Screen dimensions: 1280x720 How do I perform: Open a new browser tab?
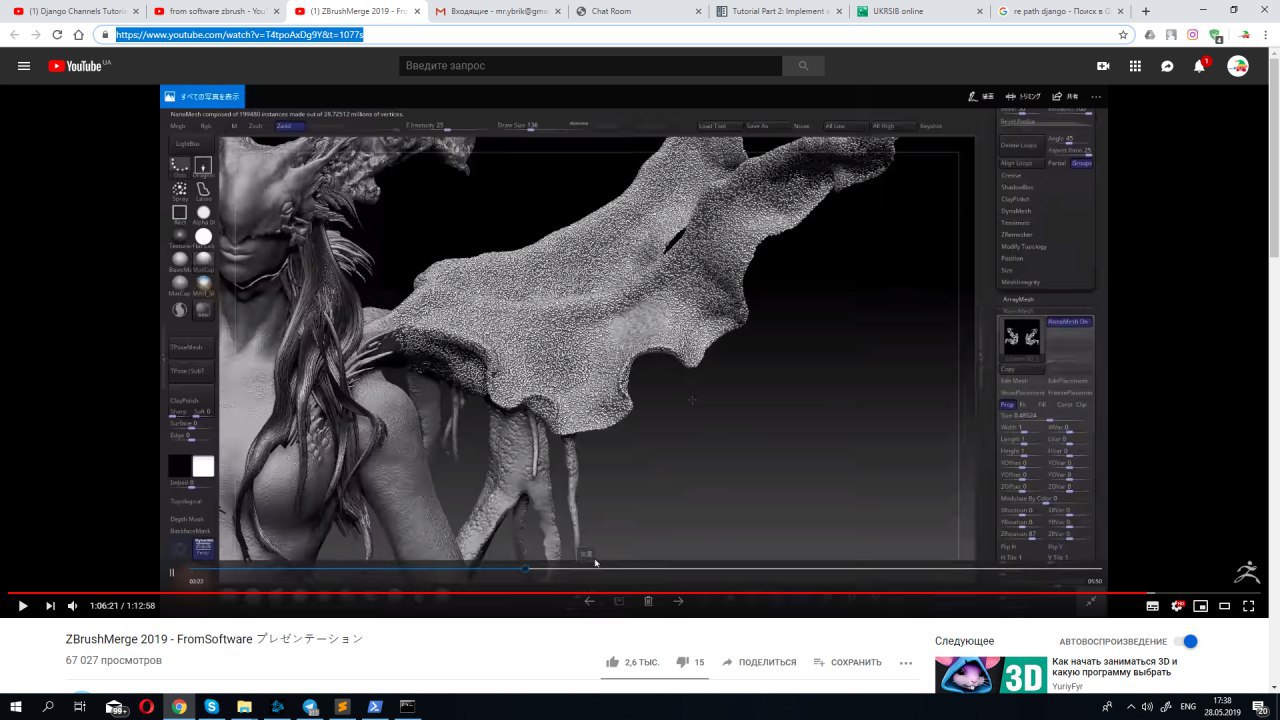[1145, 11]
